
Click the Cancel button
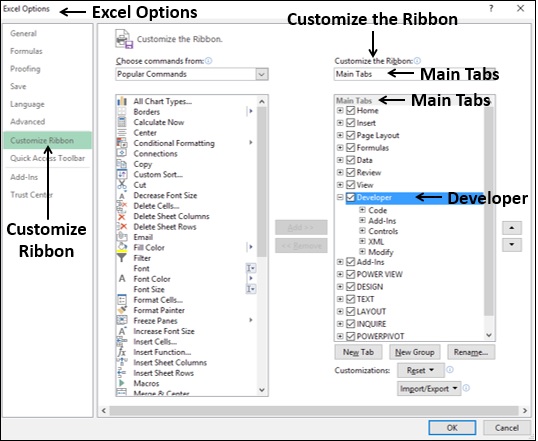[x=506, y=428]
